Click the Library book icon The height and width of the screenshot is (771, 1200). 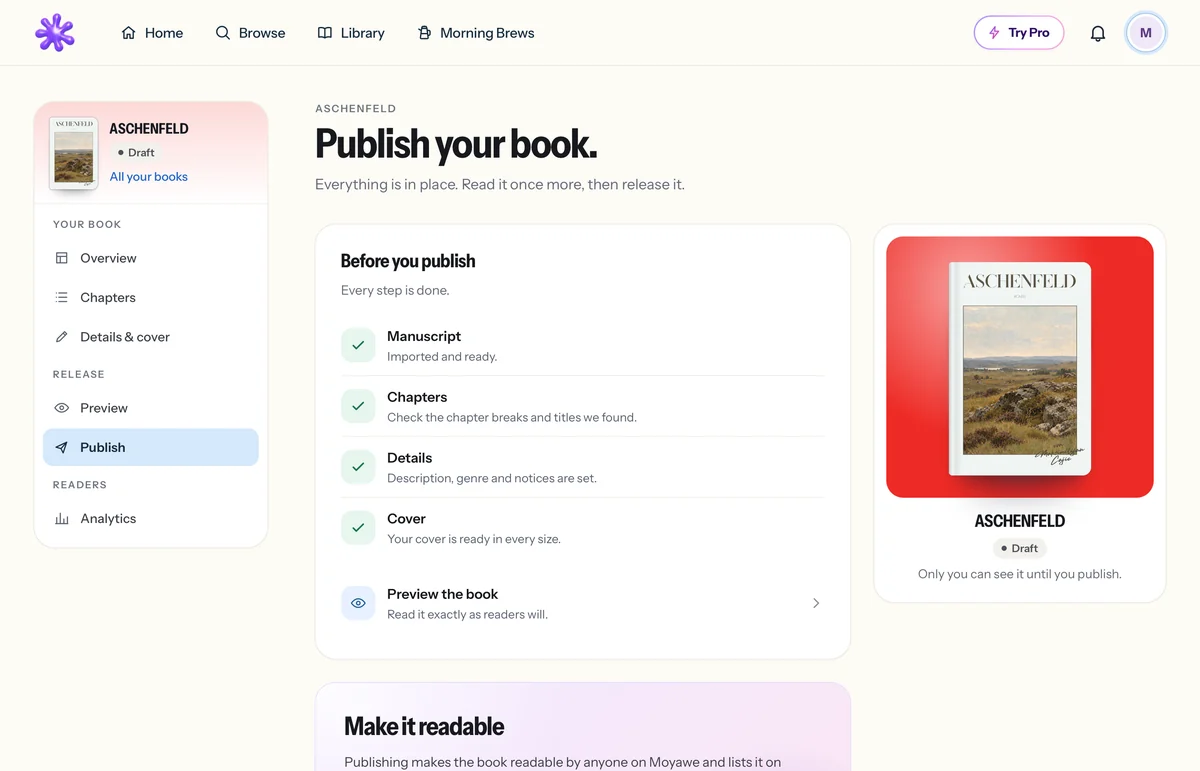coord(325,33)
